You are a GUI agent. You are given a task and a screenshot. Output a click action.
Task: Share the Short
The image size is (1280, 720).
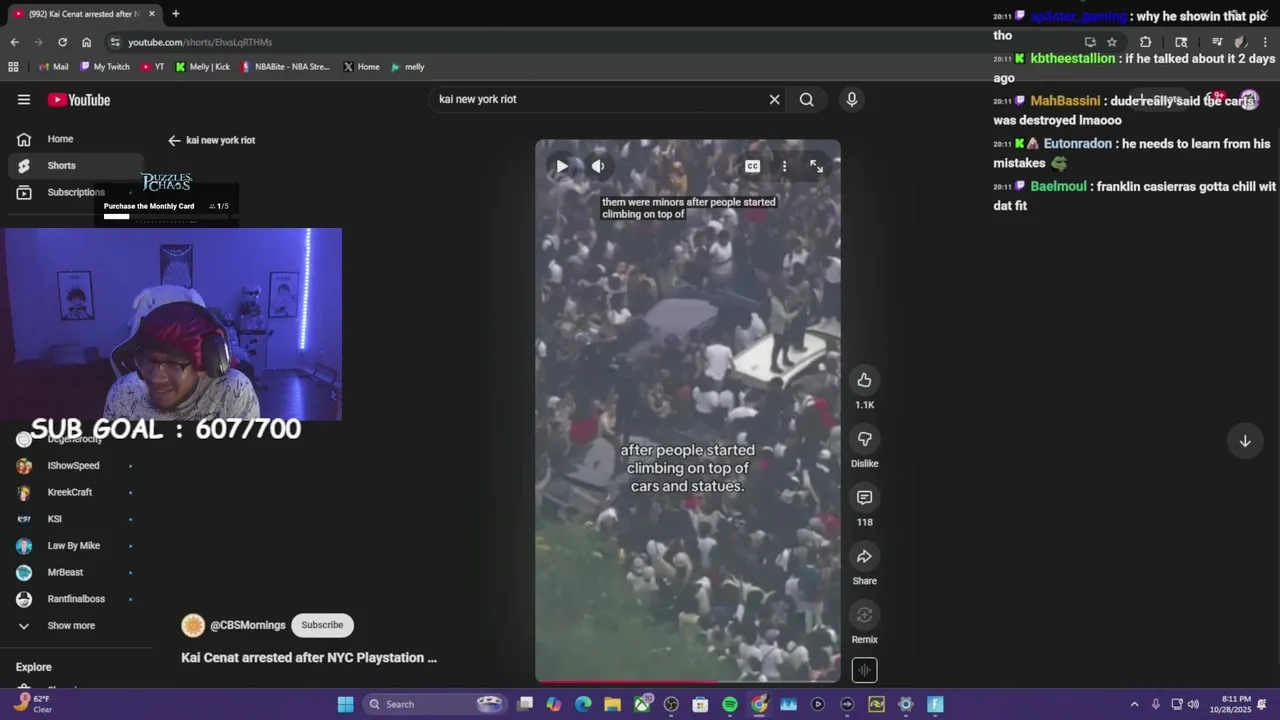point(864,556)
